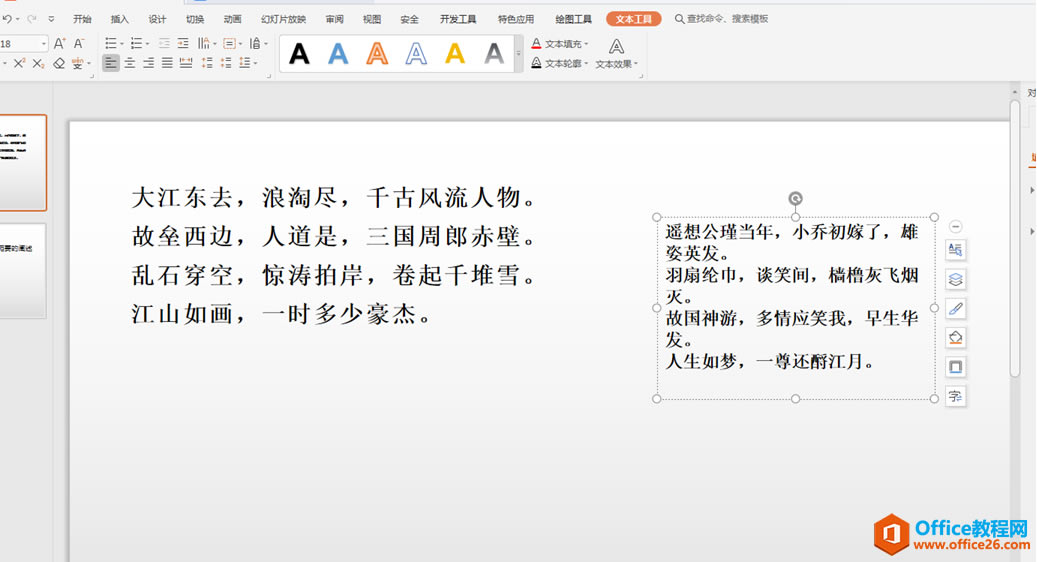Increase font size with the A+ icon
Viewport: 1037px width, 562px height.
pyautogui.click(x=60, y=44)
